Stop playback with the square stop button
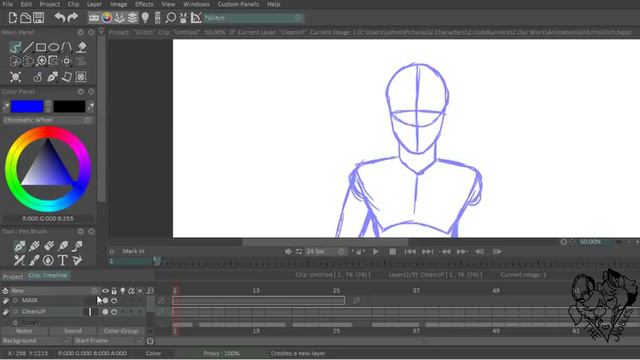Viewport: 640px width, 360px height. tap(392, 251)
